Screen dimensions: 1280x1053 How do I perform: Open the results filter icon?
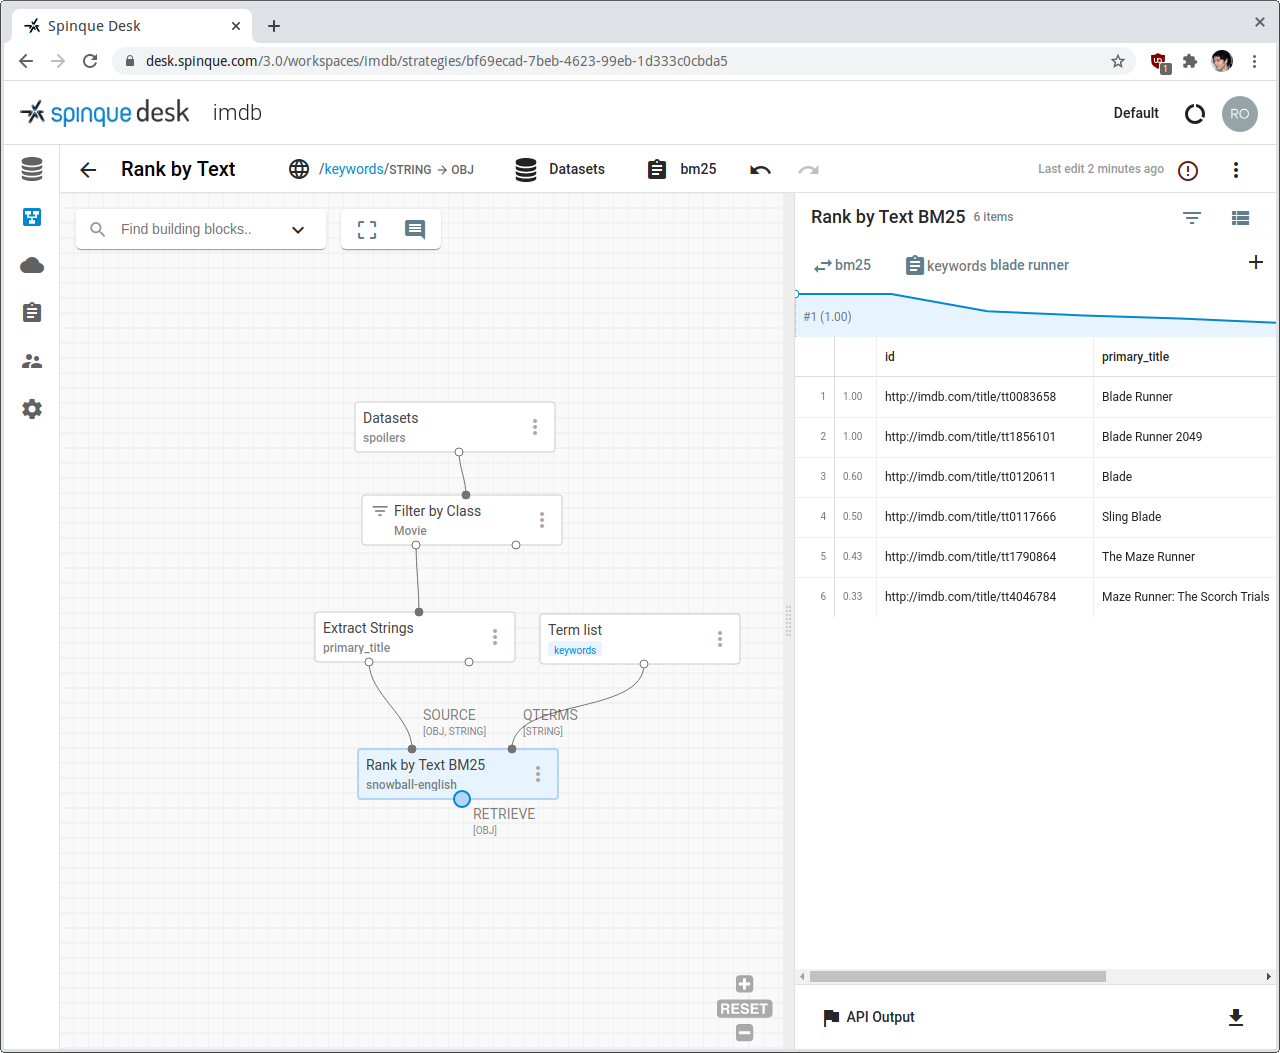(1192, 217)
